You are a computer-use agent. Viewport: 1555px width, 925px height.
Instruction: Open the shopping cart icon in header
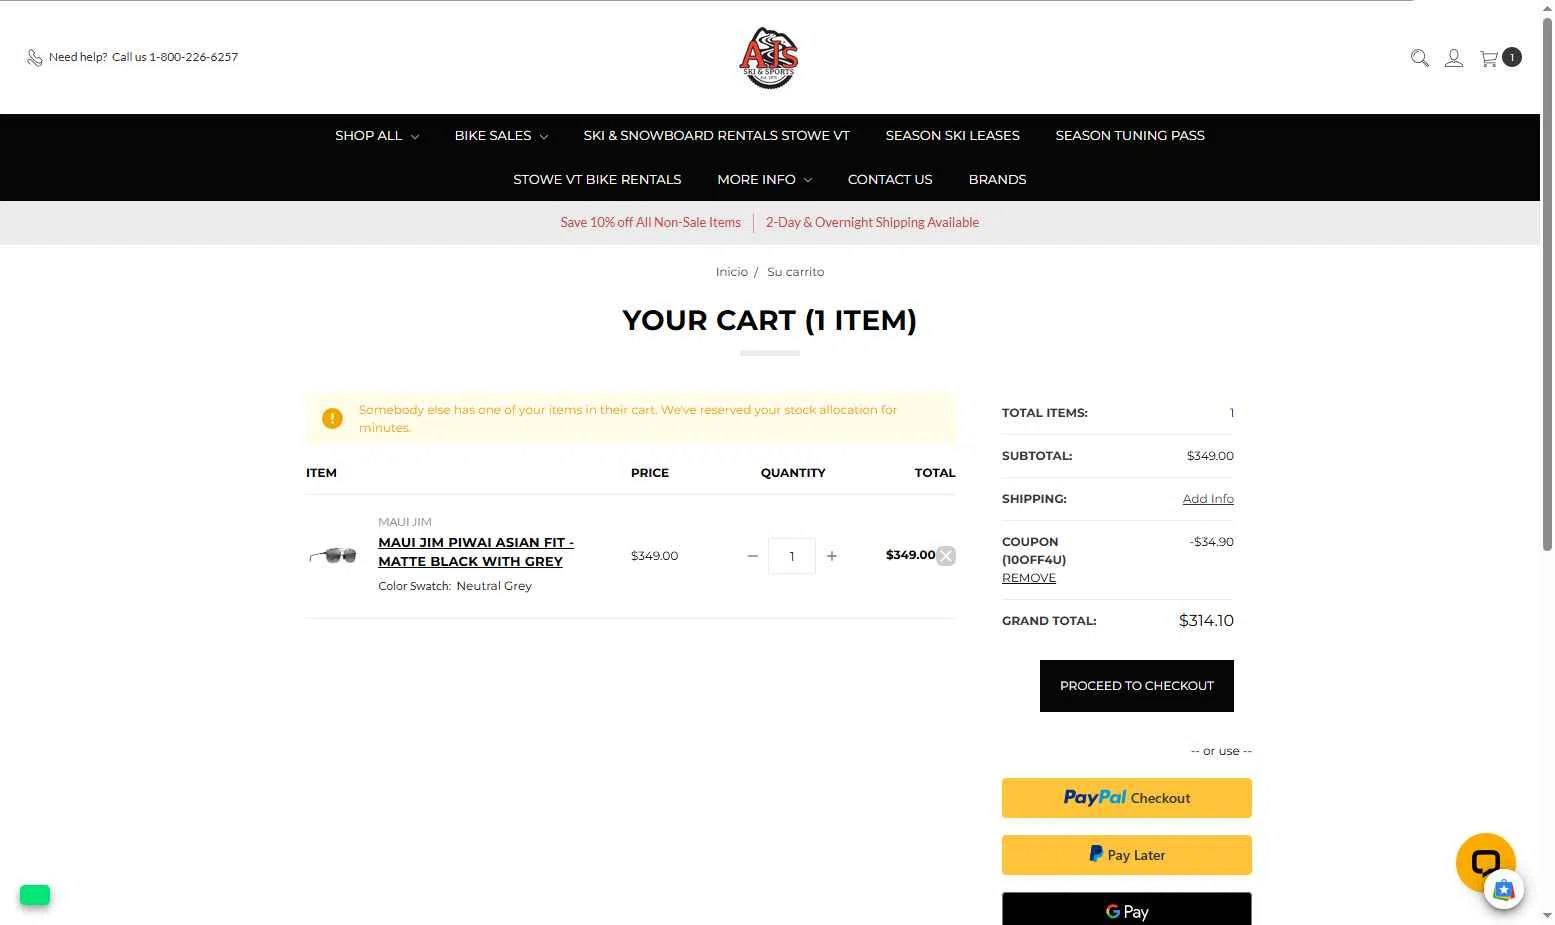(x=1489, y=58)
